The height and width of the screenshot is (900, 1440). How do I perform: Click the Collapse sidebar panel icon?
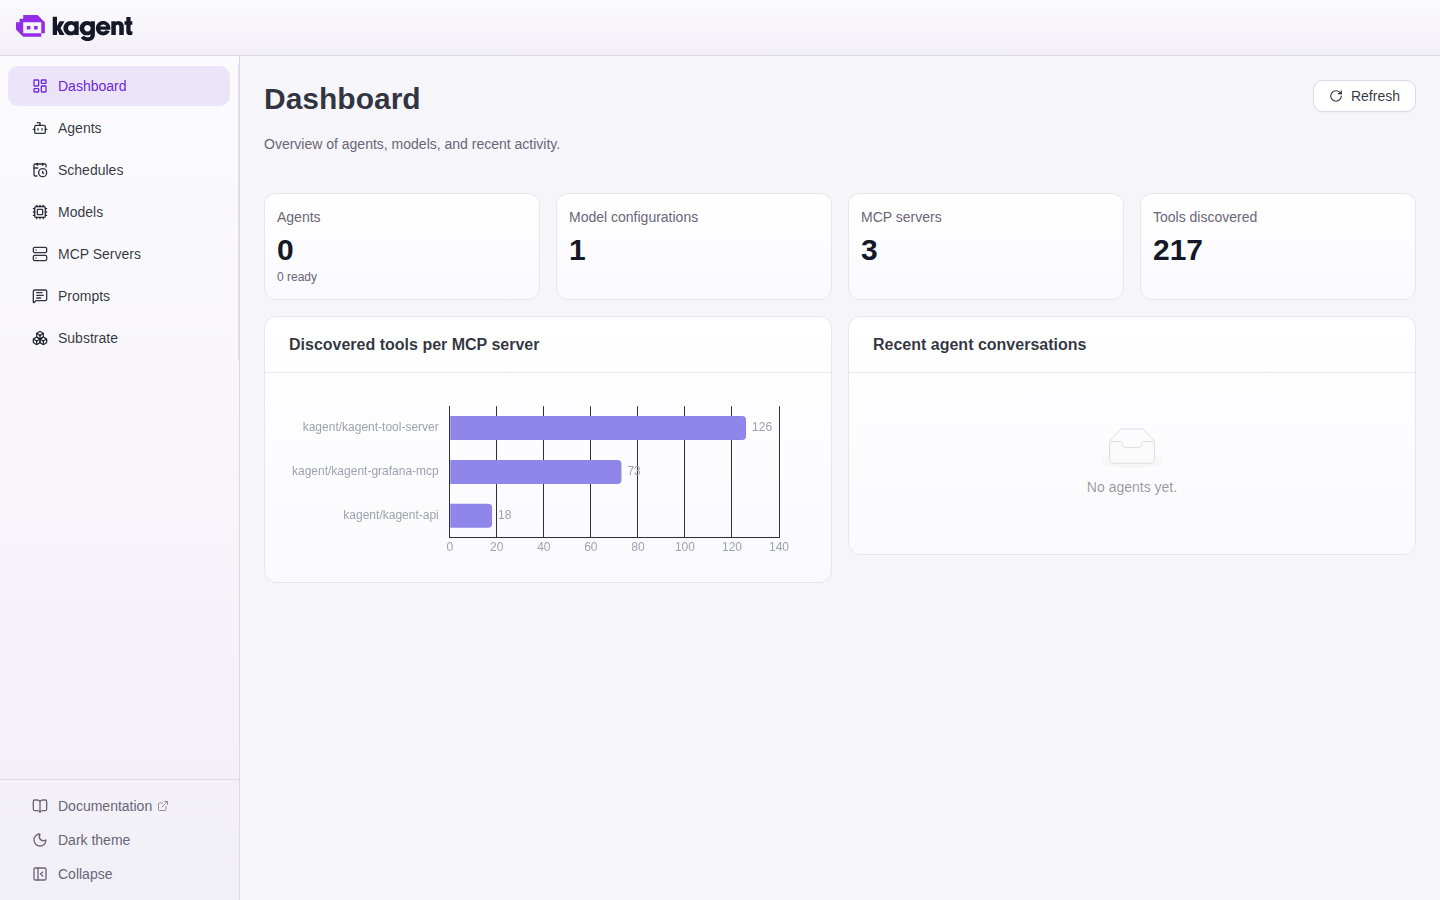tap(40, 874)
